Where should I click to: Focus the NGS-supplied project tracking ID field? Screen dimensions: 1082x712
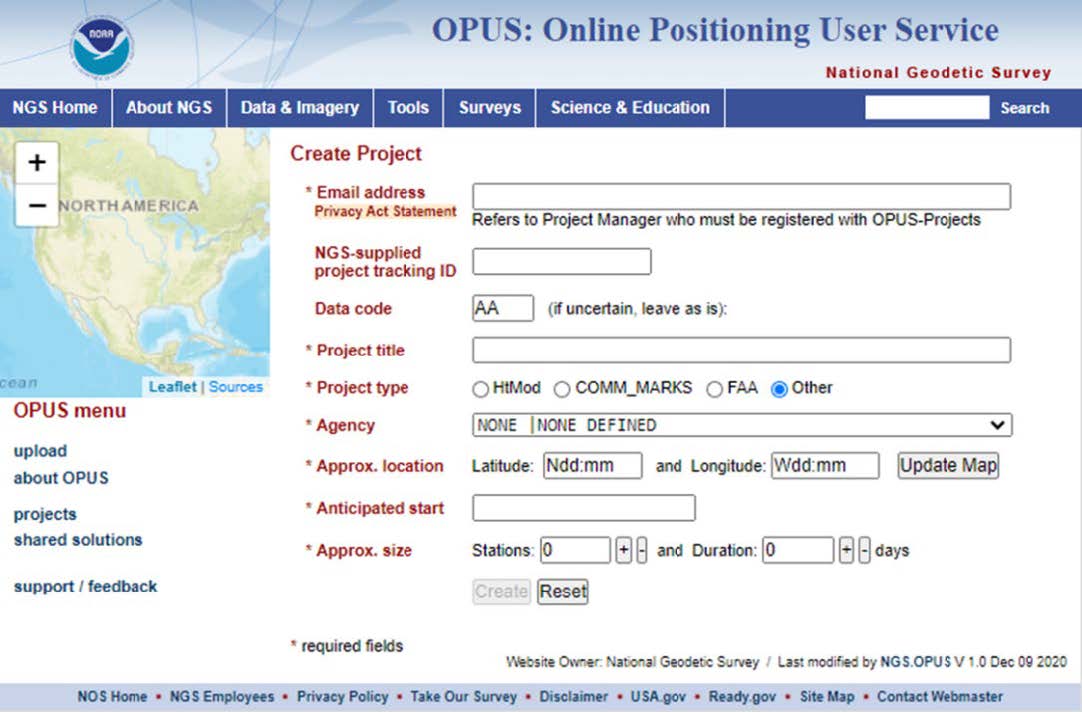pyautogui.click(x=562, y=261)
